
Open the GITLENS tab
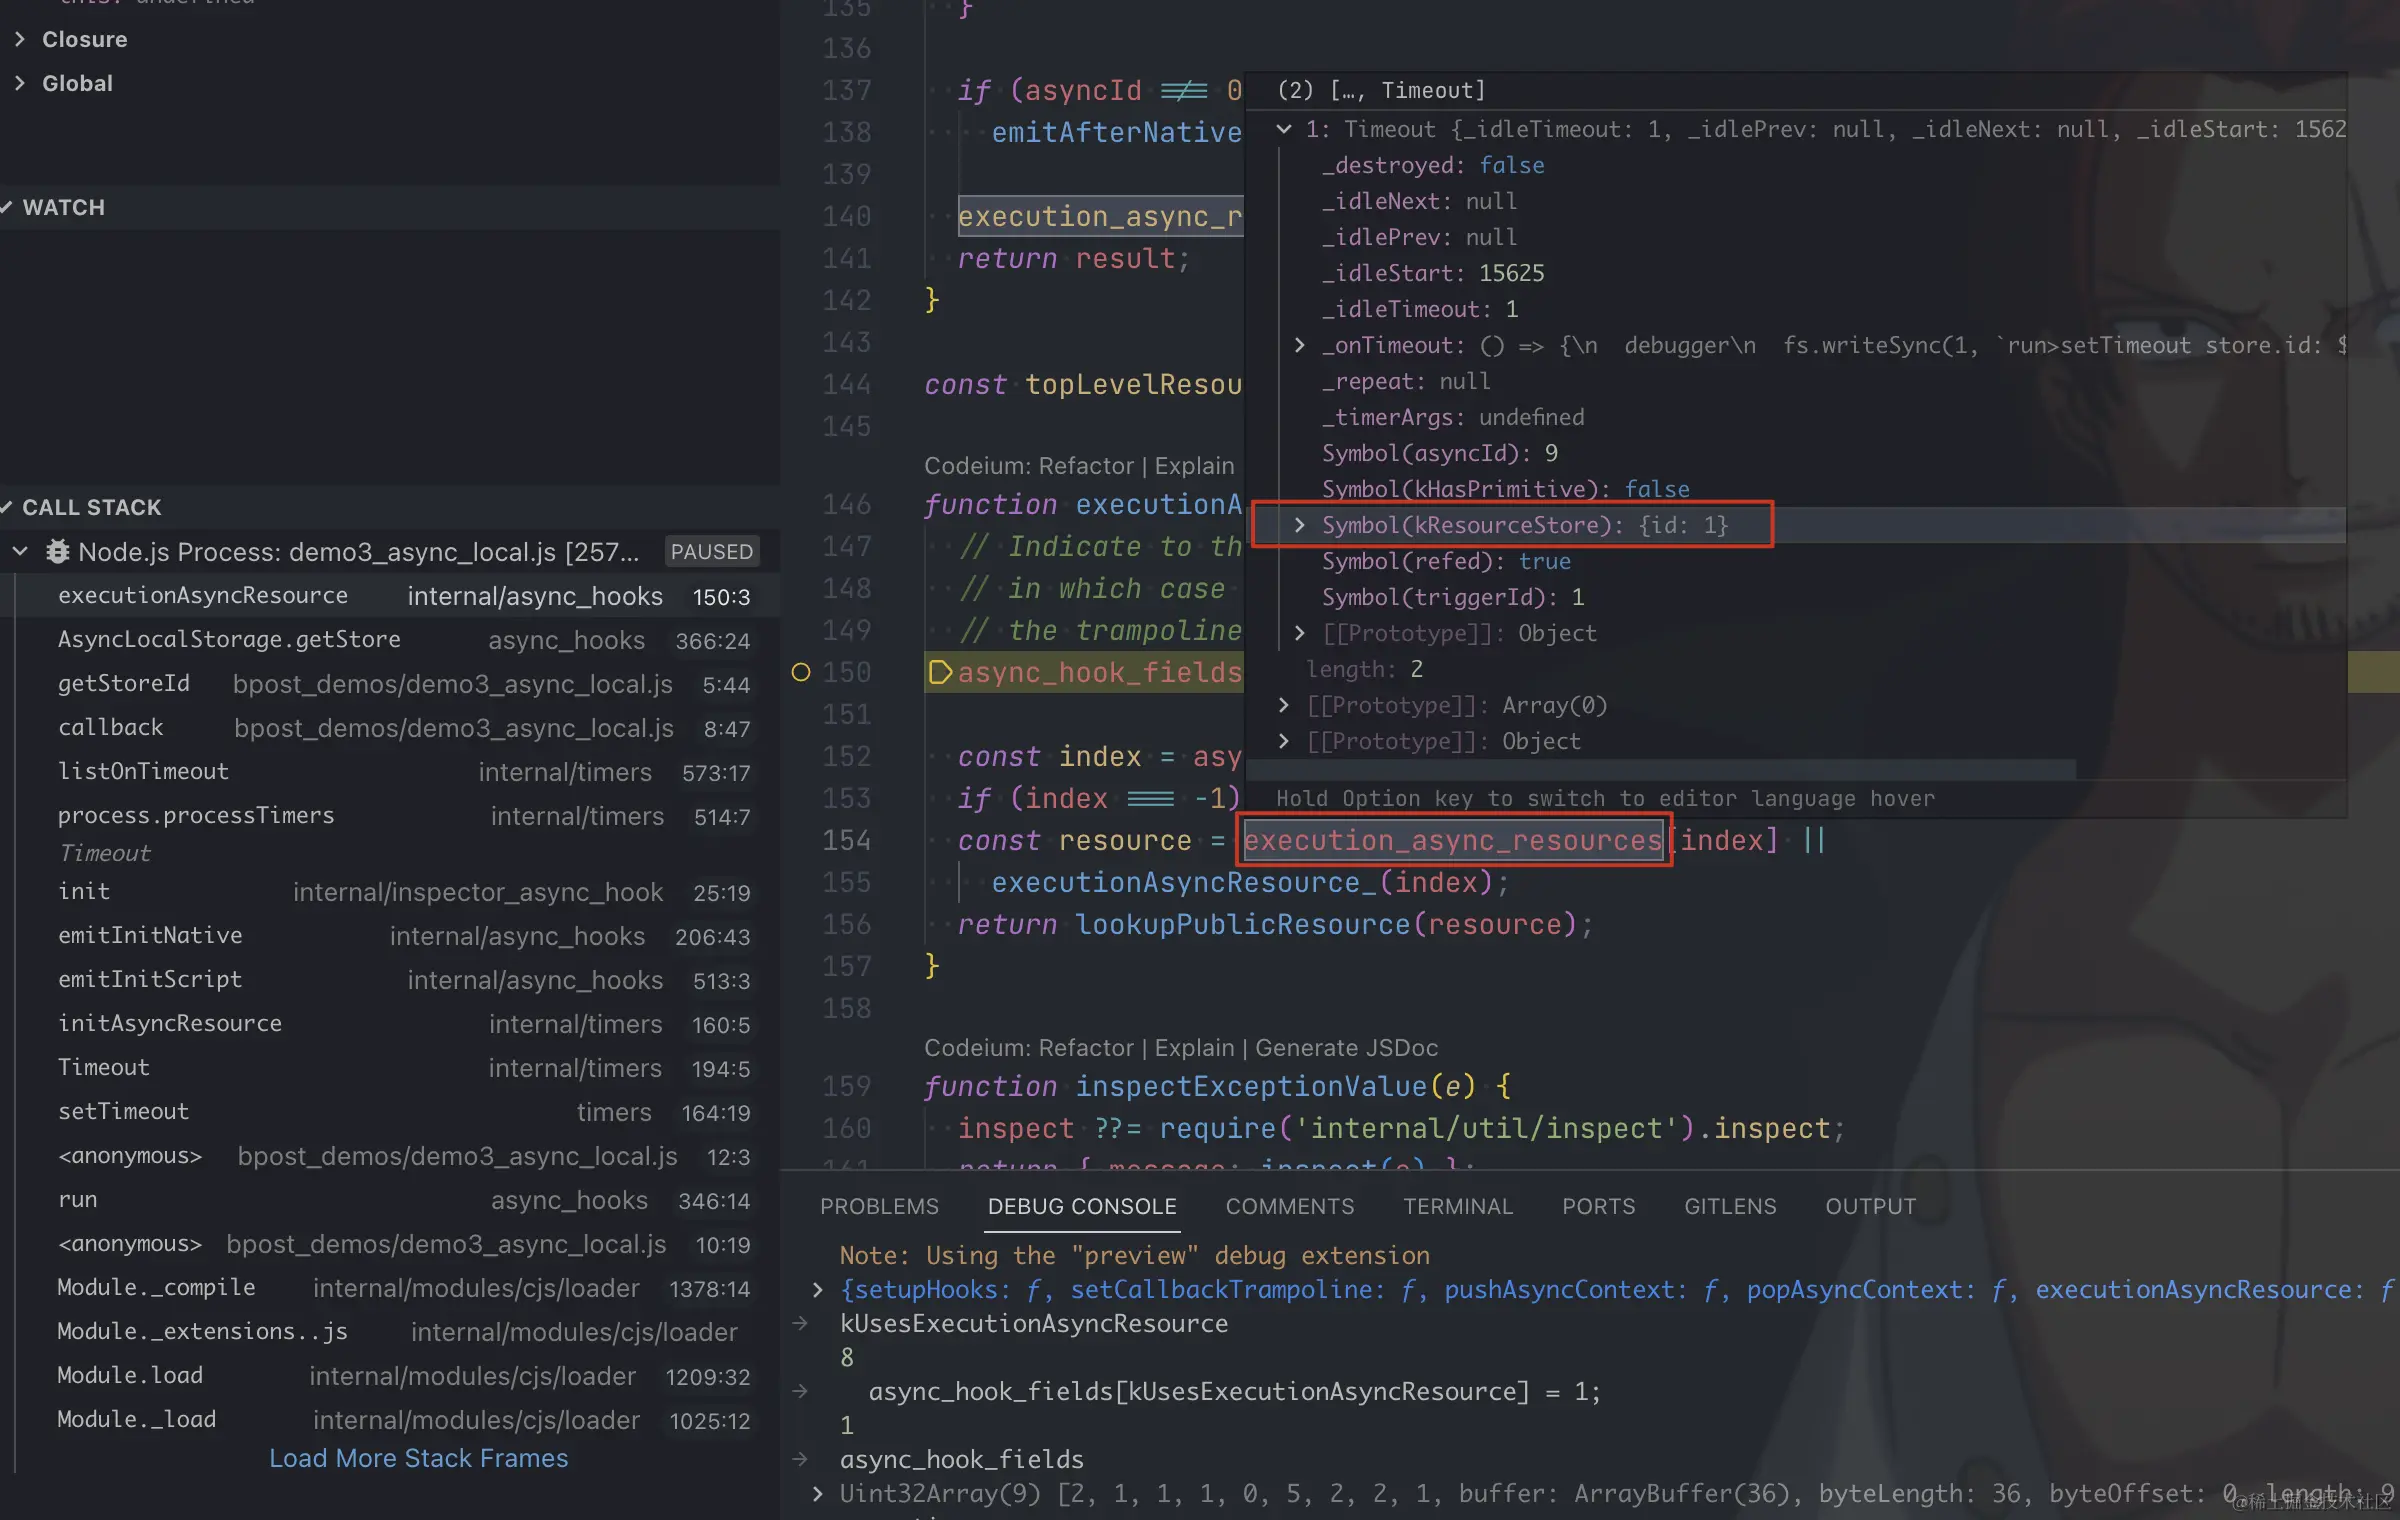(1730, 1206)
